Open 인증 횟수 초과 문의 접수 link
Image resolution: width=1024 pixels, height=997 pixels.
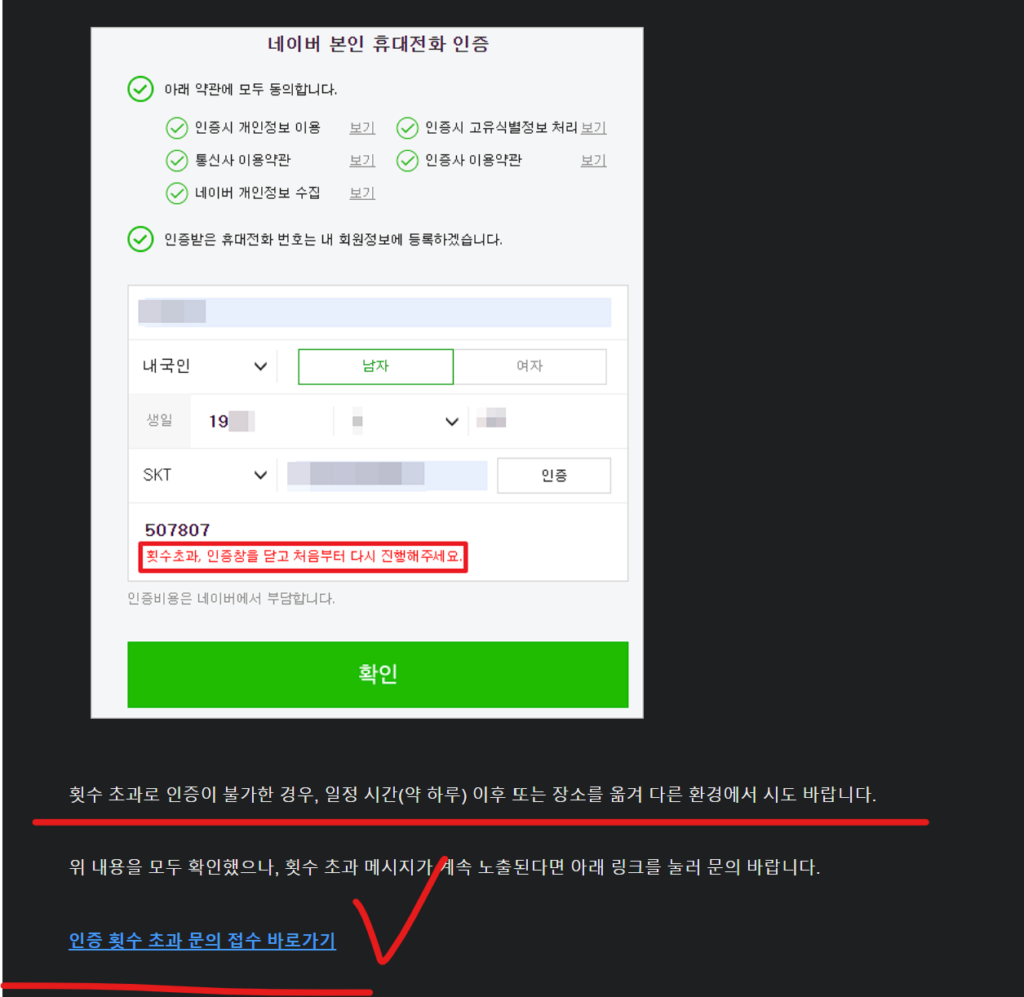click(202, 941)
